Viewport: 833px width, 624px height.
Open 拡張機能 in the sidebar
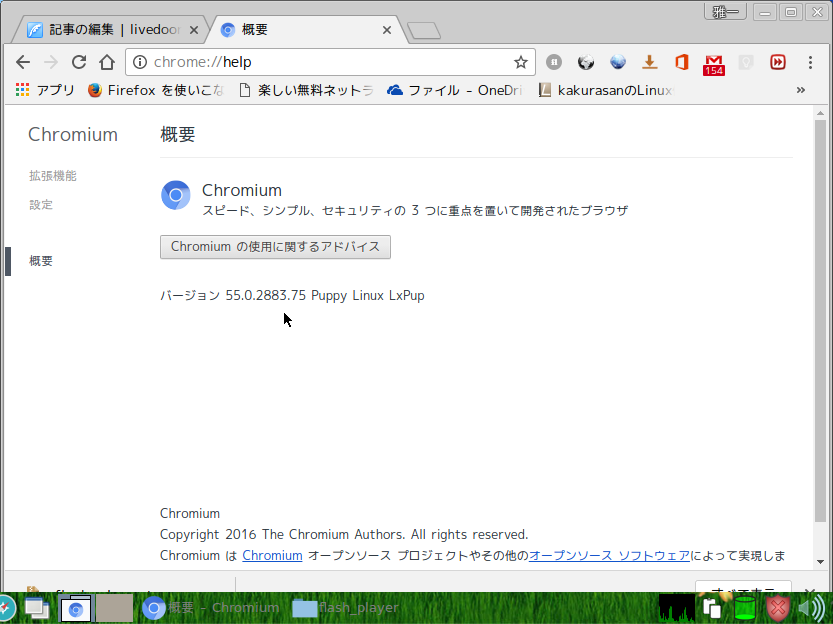click(x=53, y=176)
